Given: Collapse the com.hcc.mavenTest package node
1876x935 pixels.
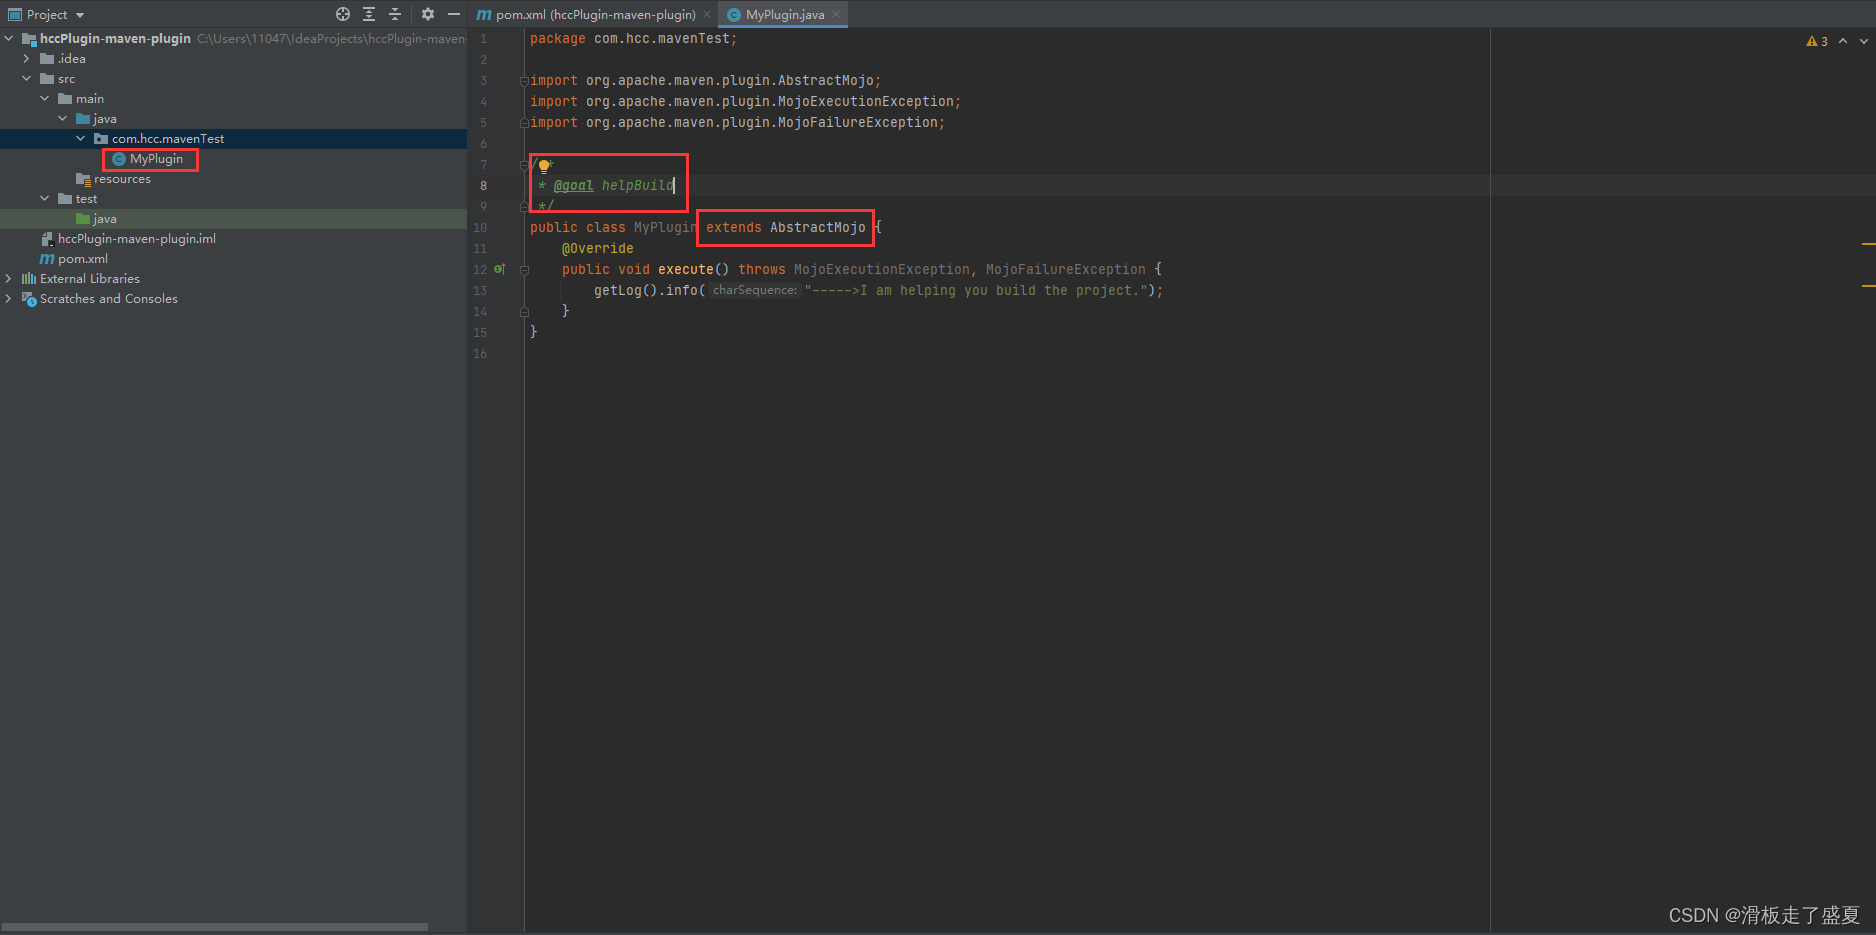Looking at the screenshot, I should tap(80, 138).
